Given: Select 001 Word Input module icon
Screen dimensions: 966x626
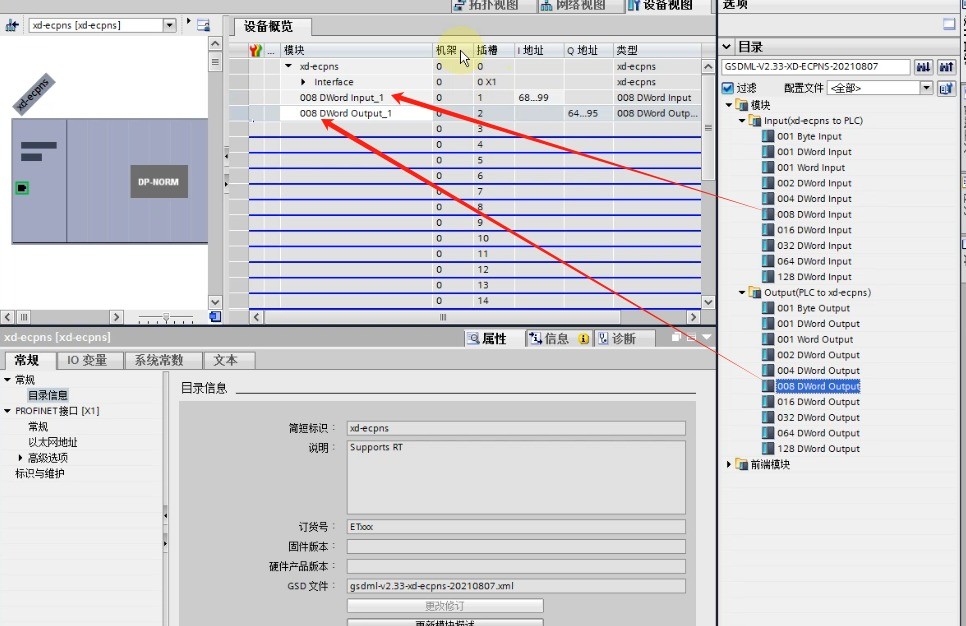Looking at the screenshot, I should pos(768,168).
